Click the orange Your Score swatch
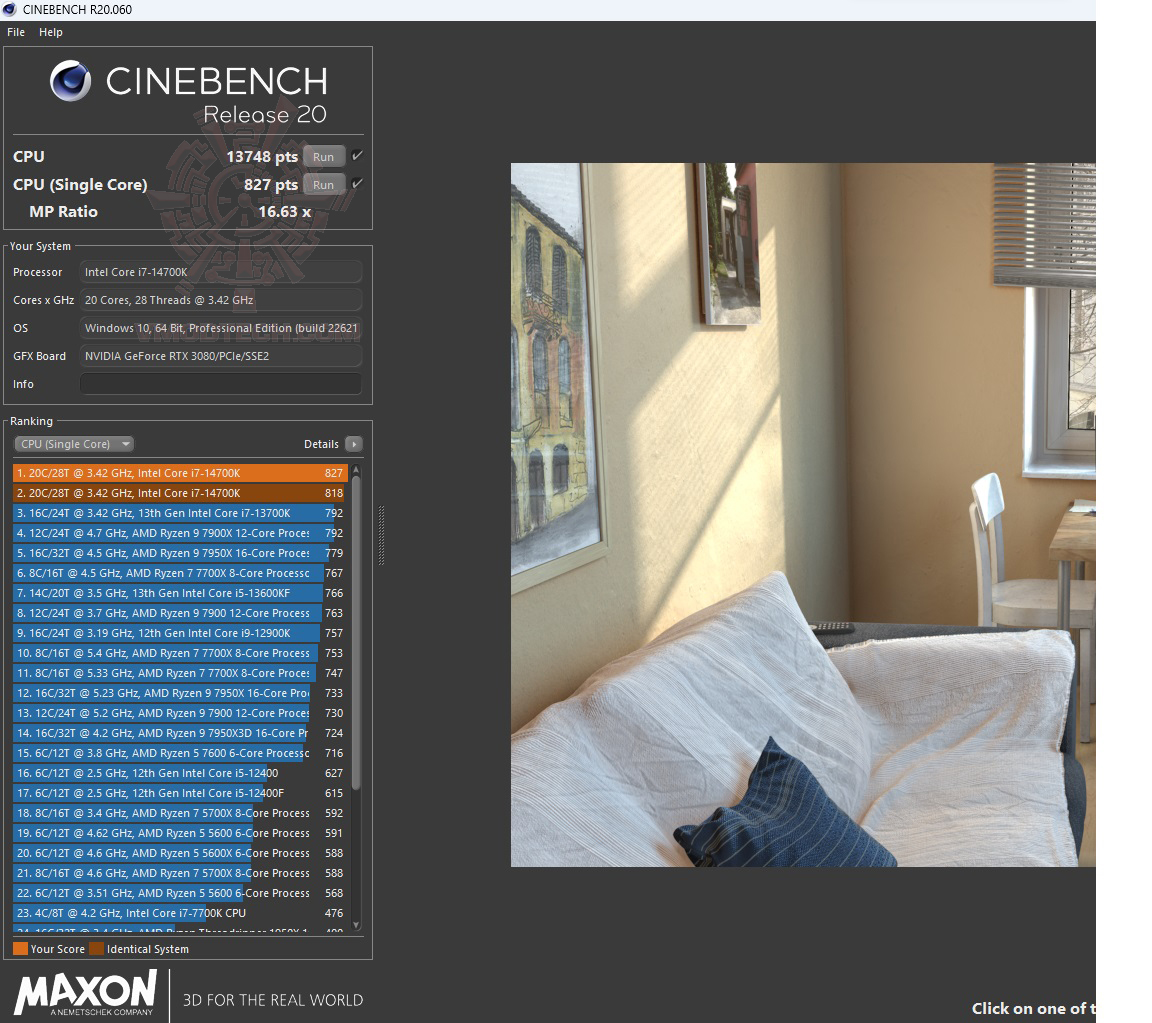The image size is (1152, 1023). pos(21,949)
